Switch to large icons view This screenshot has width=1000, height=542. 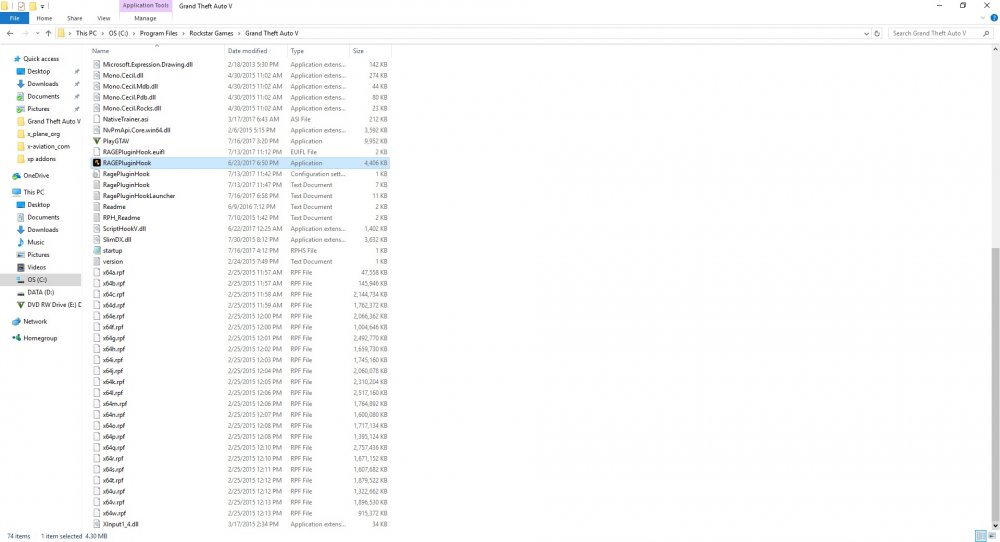(x=992, y=536)
